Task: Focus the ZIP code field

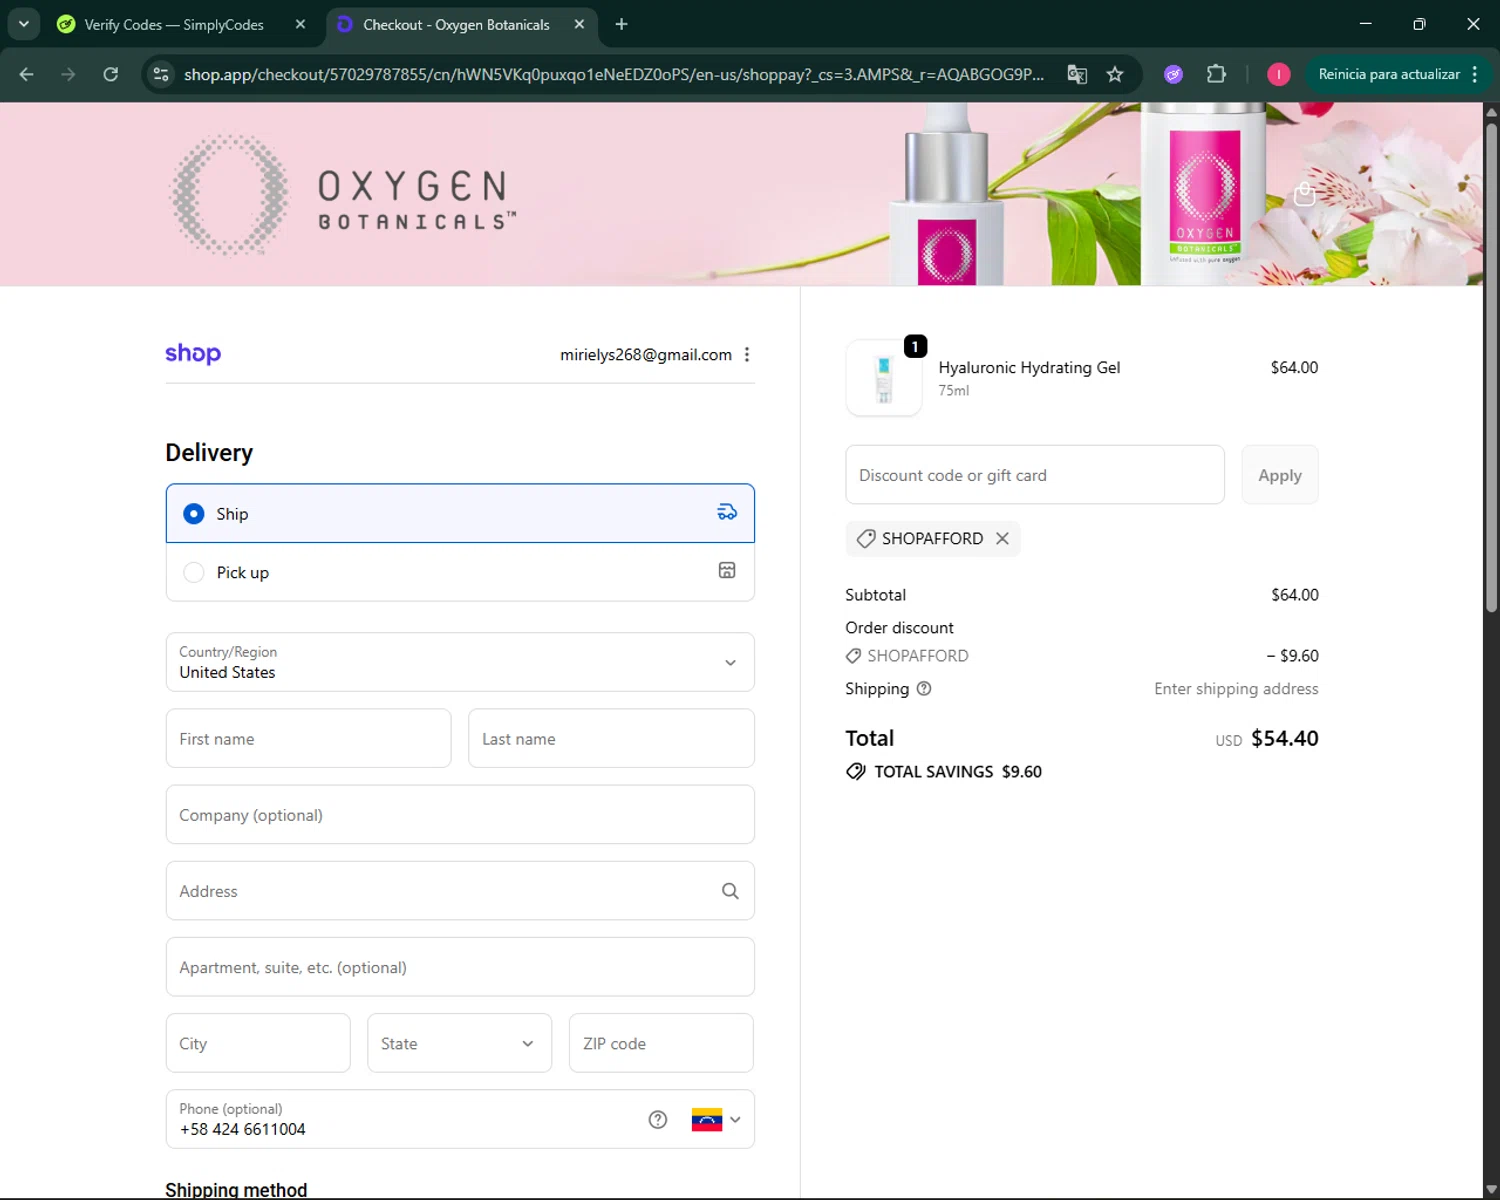Action: [661, 1043]
